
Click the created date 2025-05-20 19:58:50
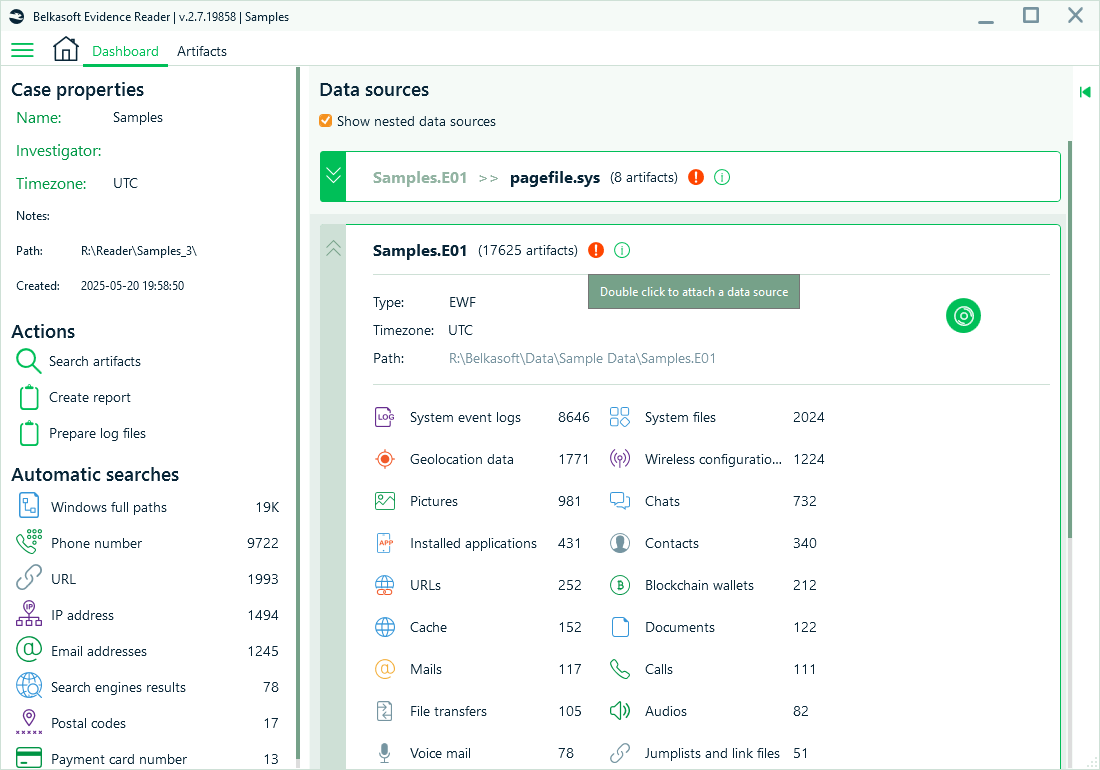[133, 286]
